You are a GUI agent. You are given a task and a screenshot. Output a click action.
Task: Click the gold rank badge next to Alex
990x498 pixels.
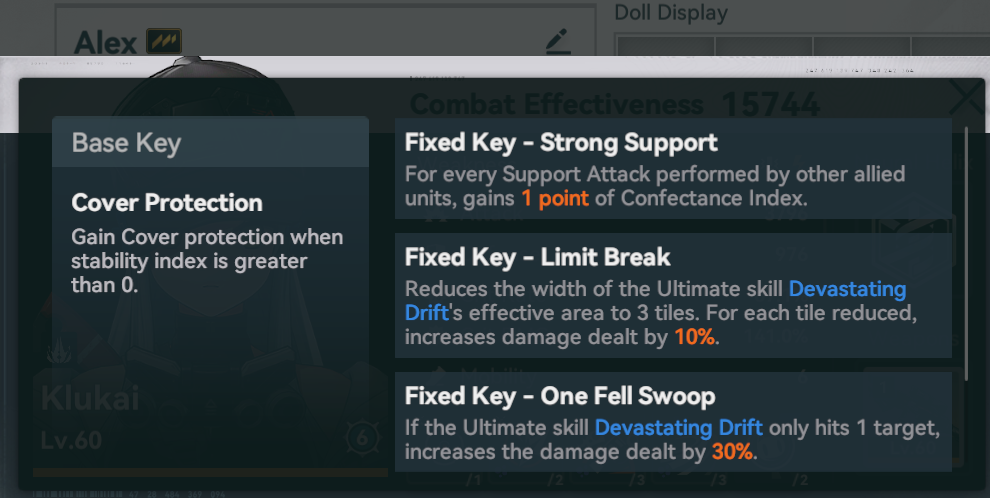pos(164,42)
